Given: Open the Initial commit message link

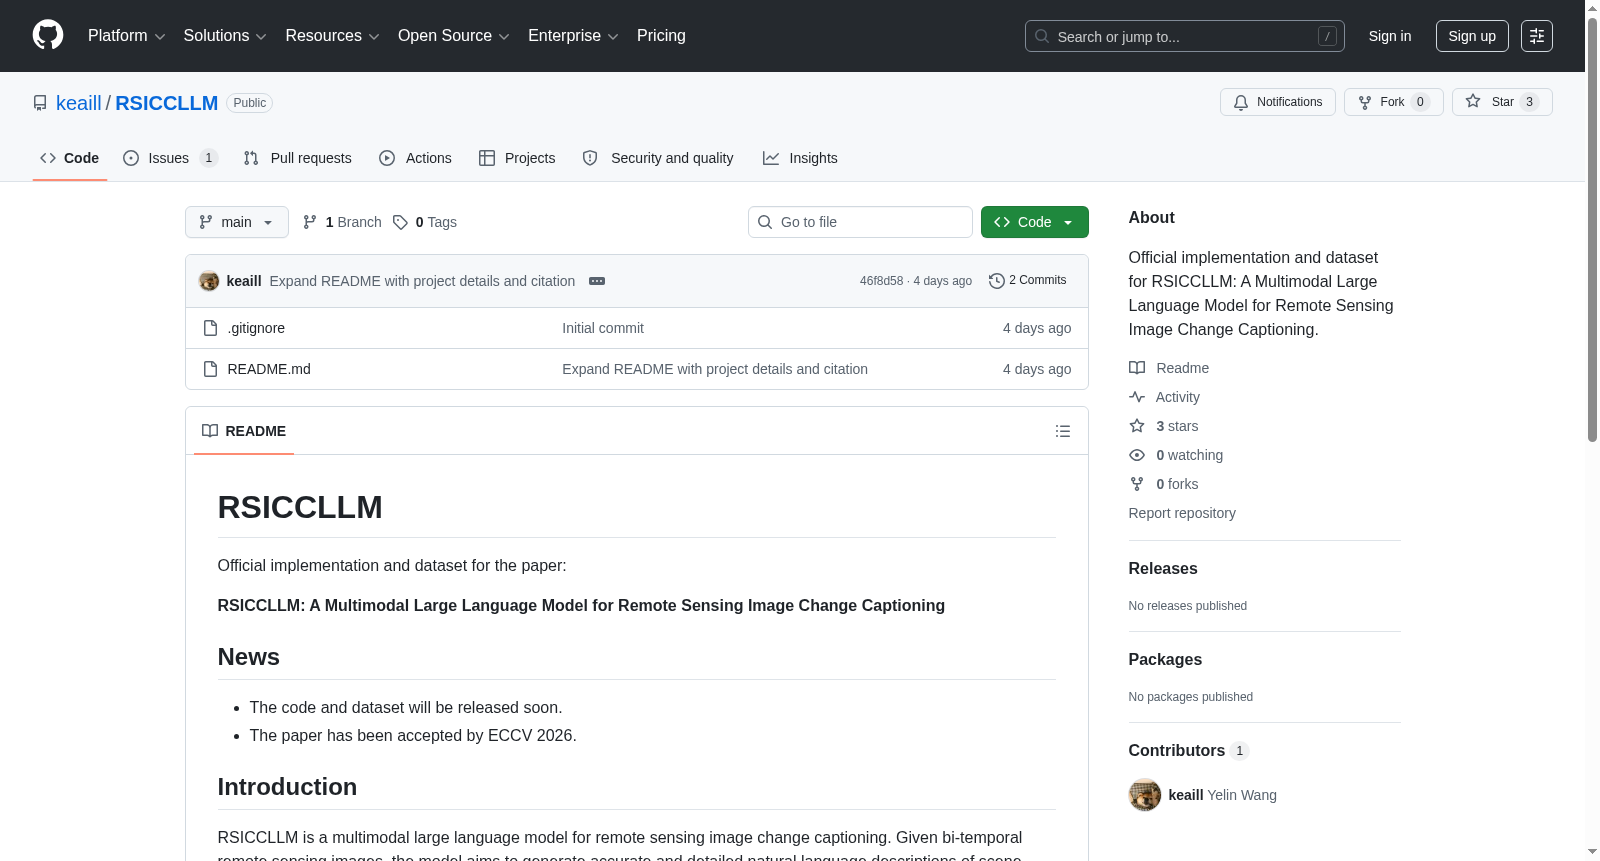Looking at the screenshot, I should pos(603,328).
